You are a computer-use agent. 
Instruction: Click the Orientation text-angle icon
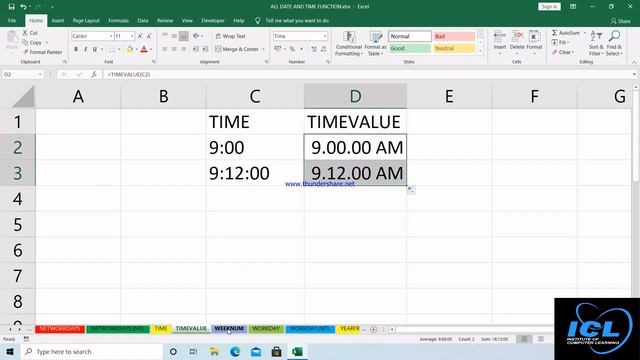tap(196, 36)
